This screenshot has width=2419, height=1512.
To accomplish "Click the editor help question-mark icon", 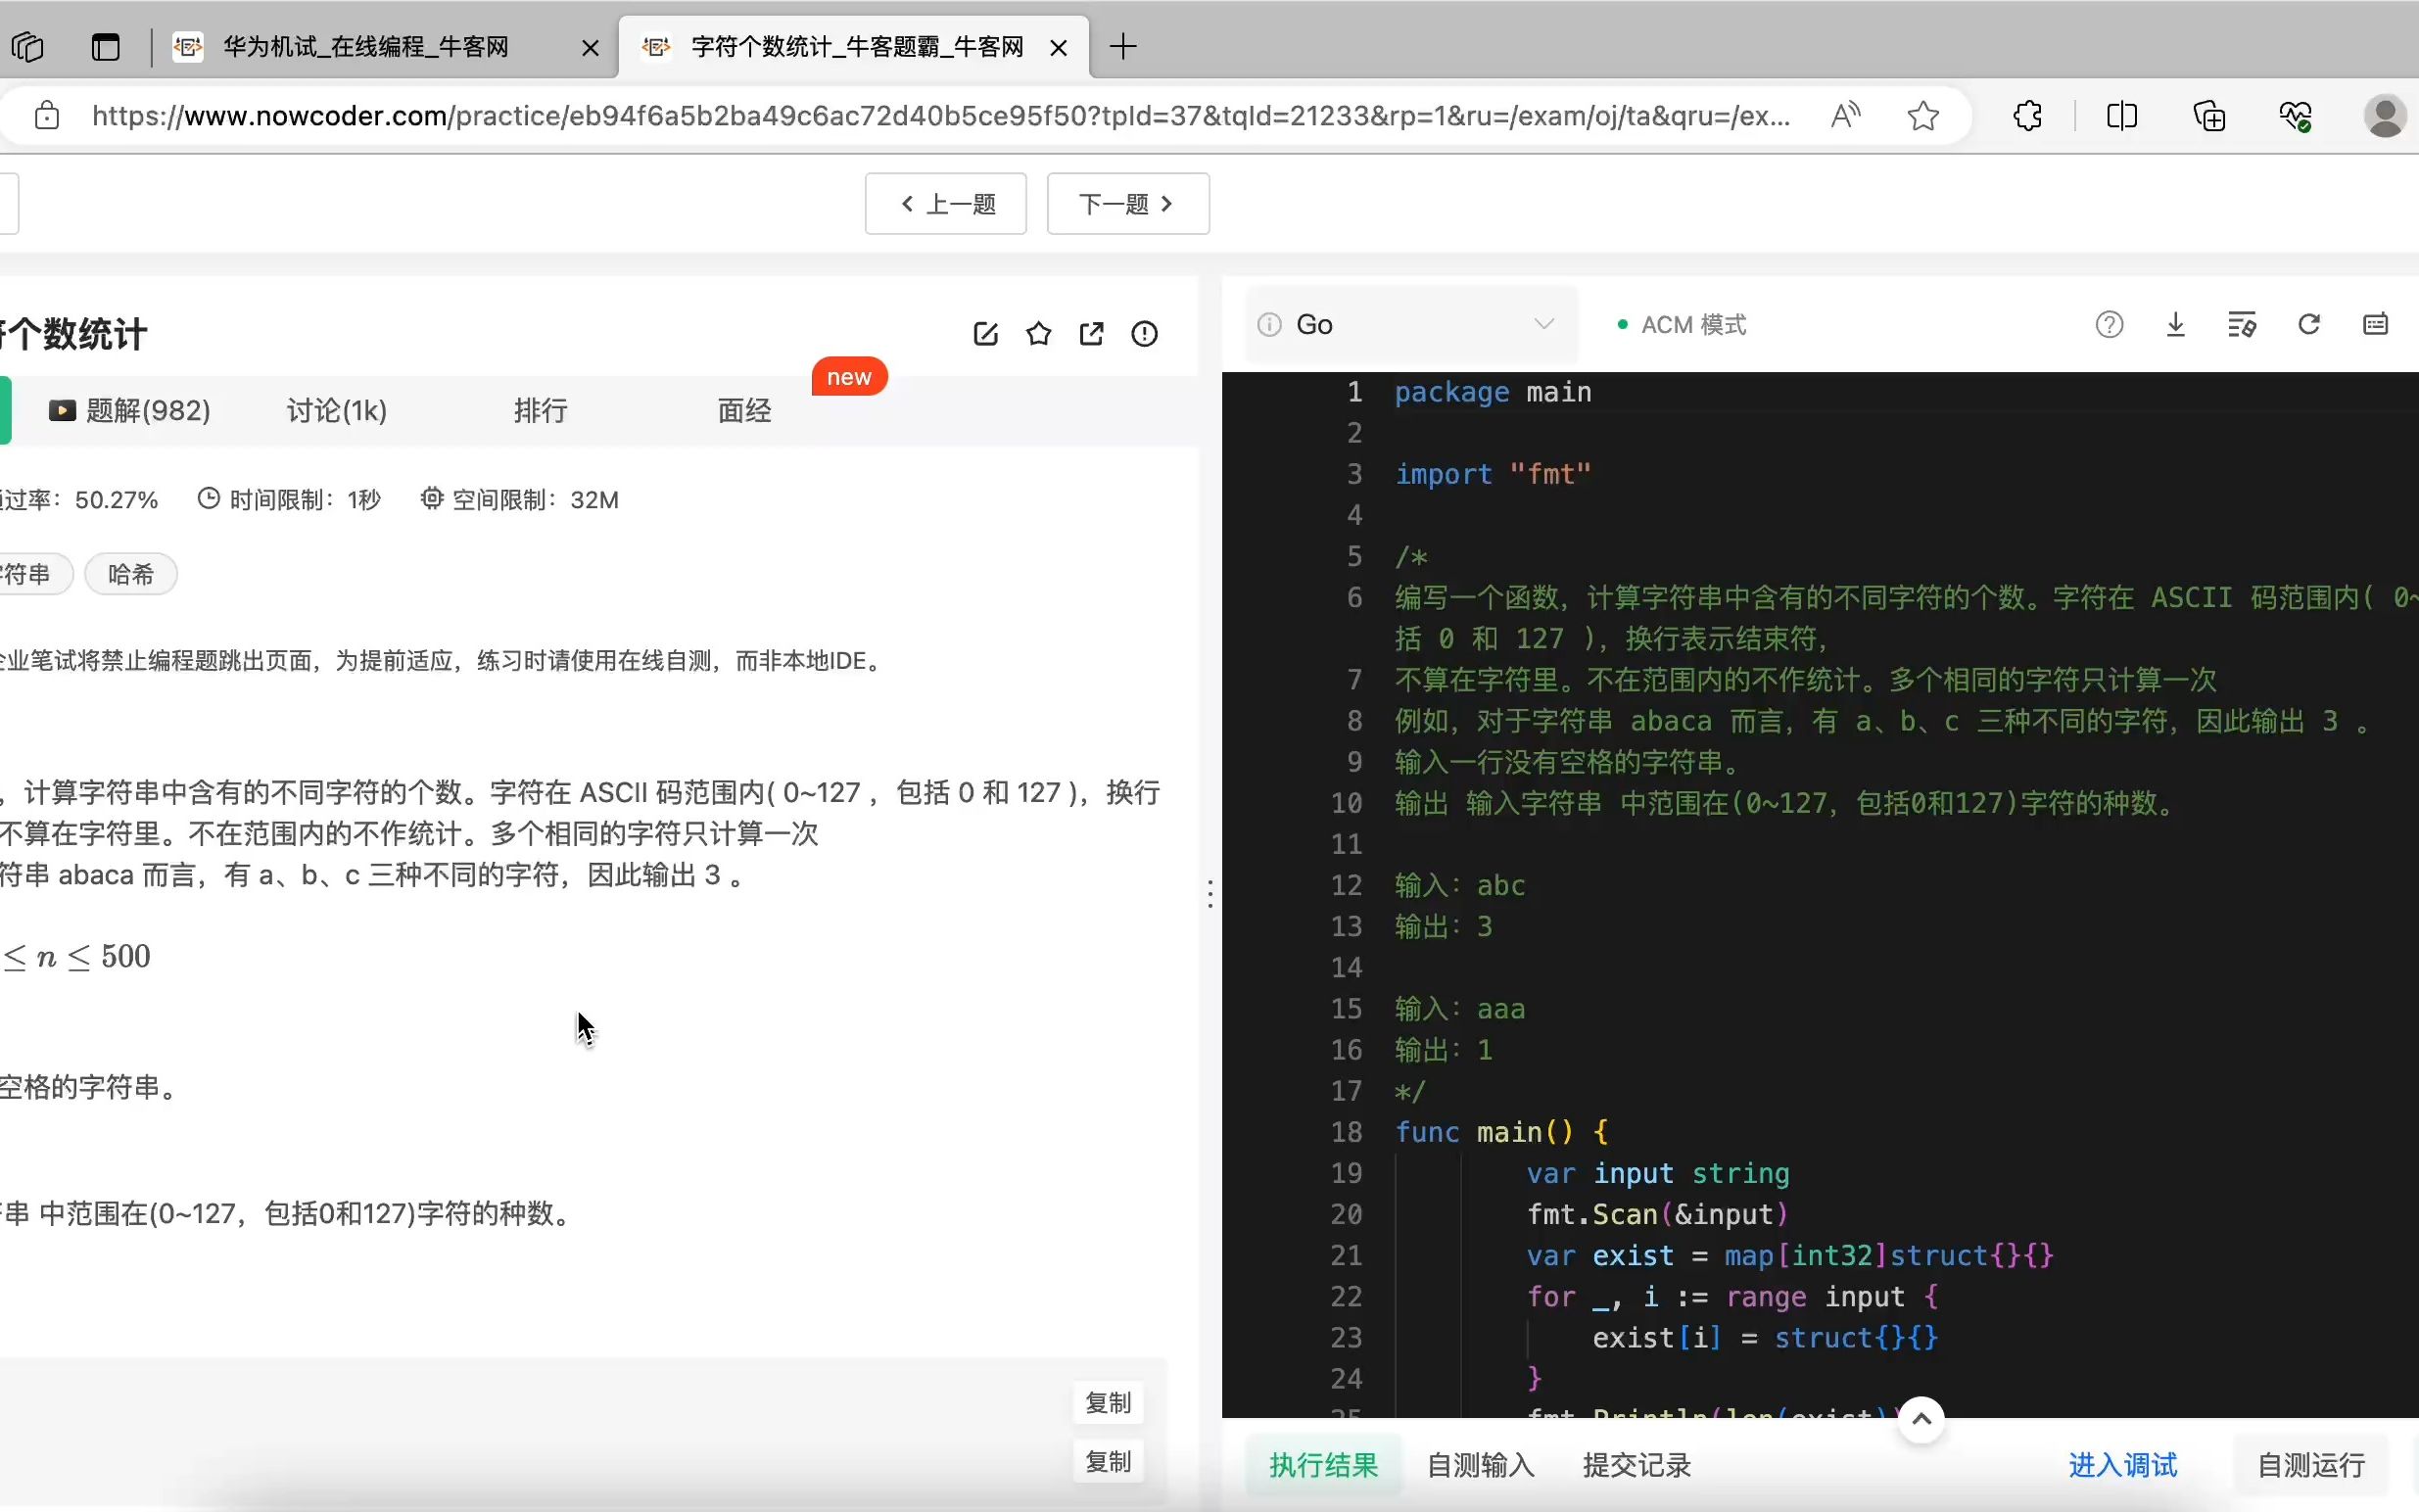I will (2109, 324).
